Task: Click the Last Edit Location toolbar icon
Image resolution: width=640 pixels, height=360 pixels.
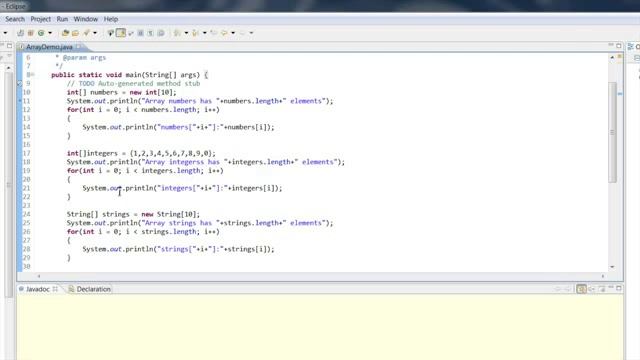Action: [x=213, y=33]
